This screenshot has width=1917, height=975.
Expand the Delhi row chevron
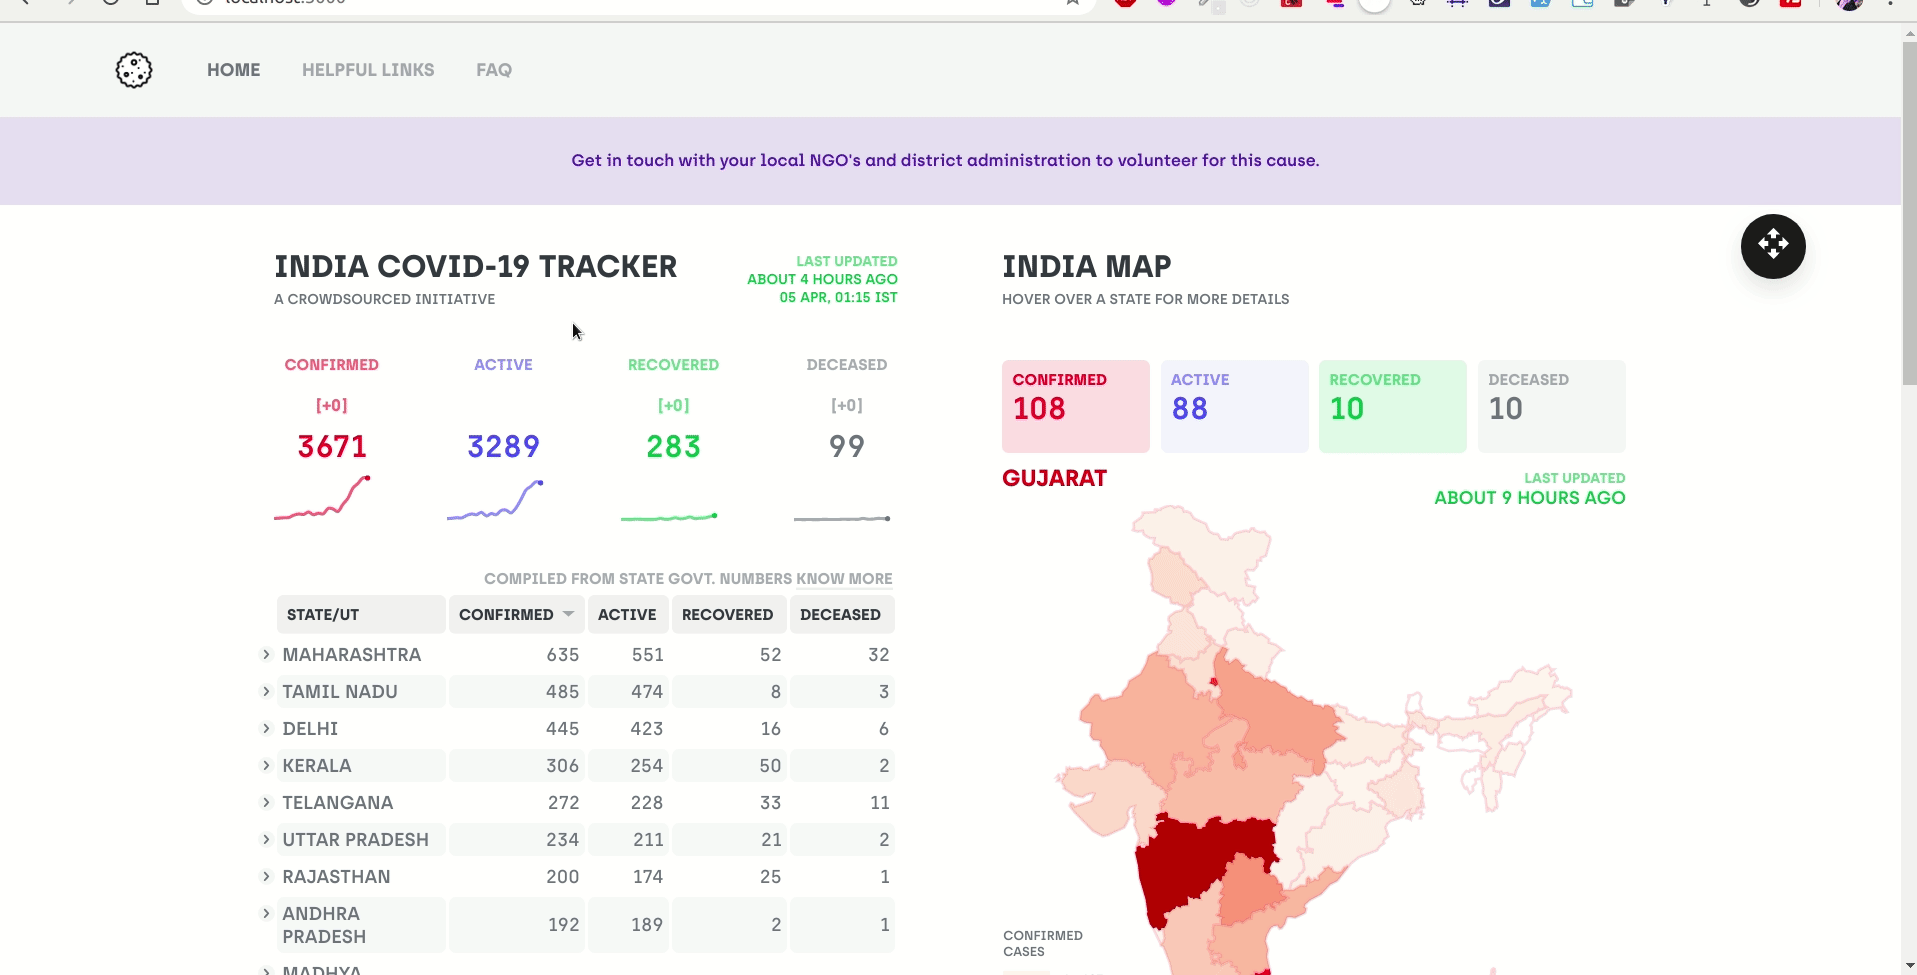(266, 728)
